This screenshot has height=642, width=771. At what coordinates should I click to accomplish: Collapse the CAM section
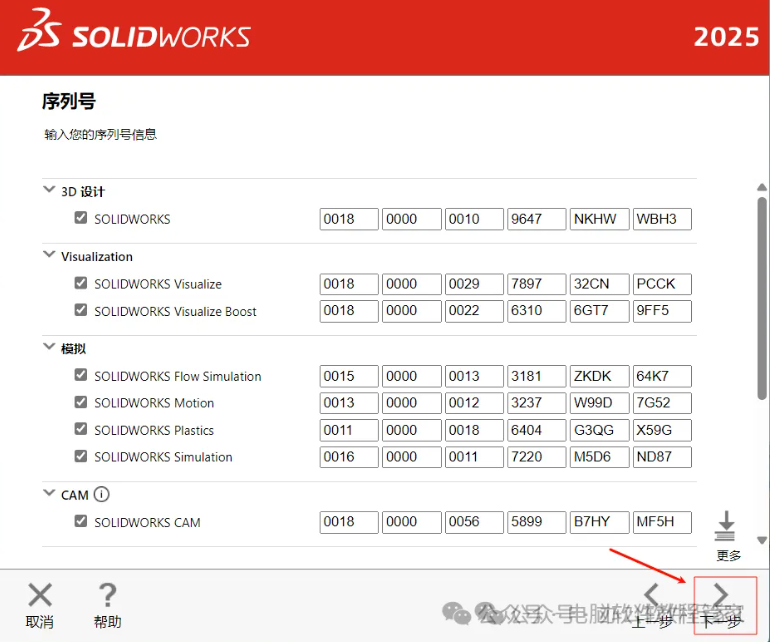[x=49, y=493]
